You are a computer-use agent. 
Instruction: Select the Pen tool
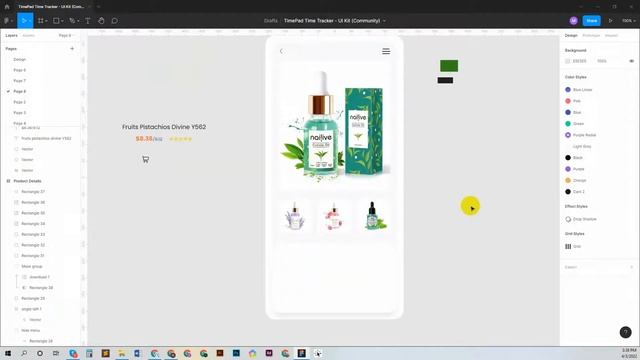tap(72, 20)
